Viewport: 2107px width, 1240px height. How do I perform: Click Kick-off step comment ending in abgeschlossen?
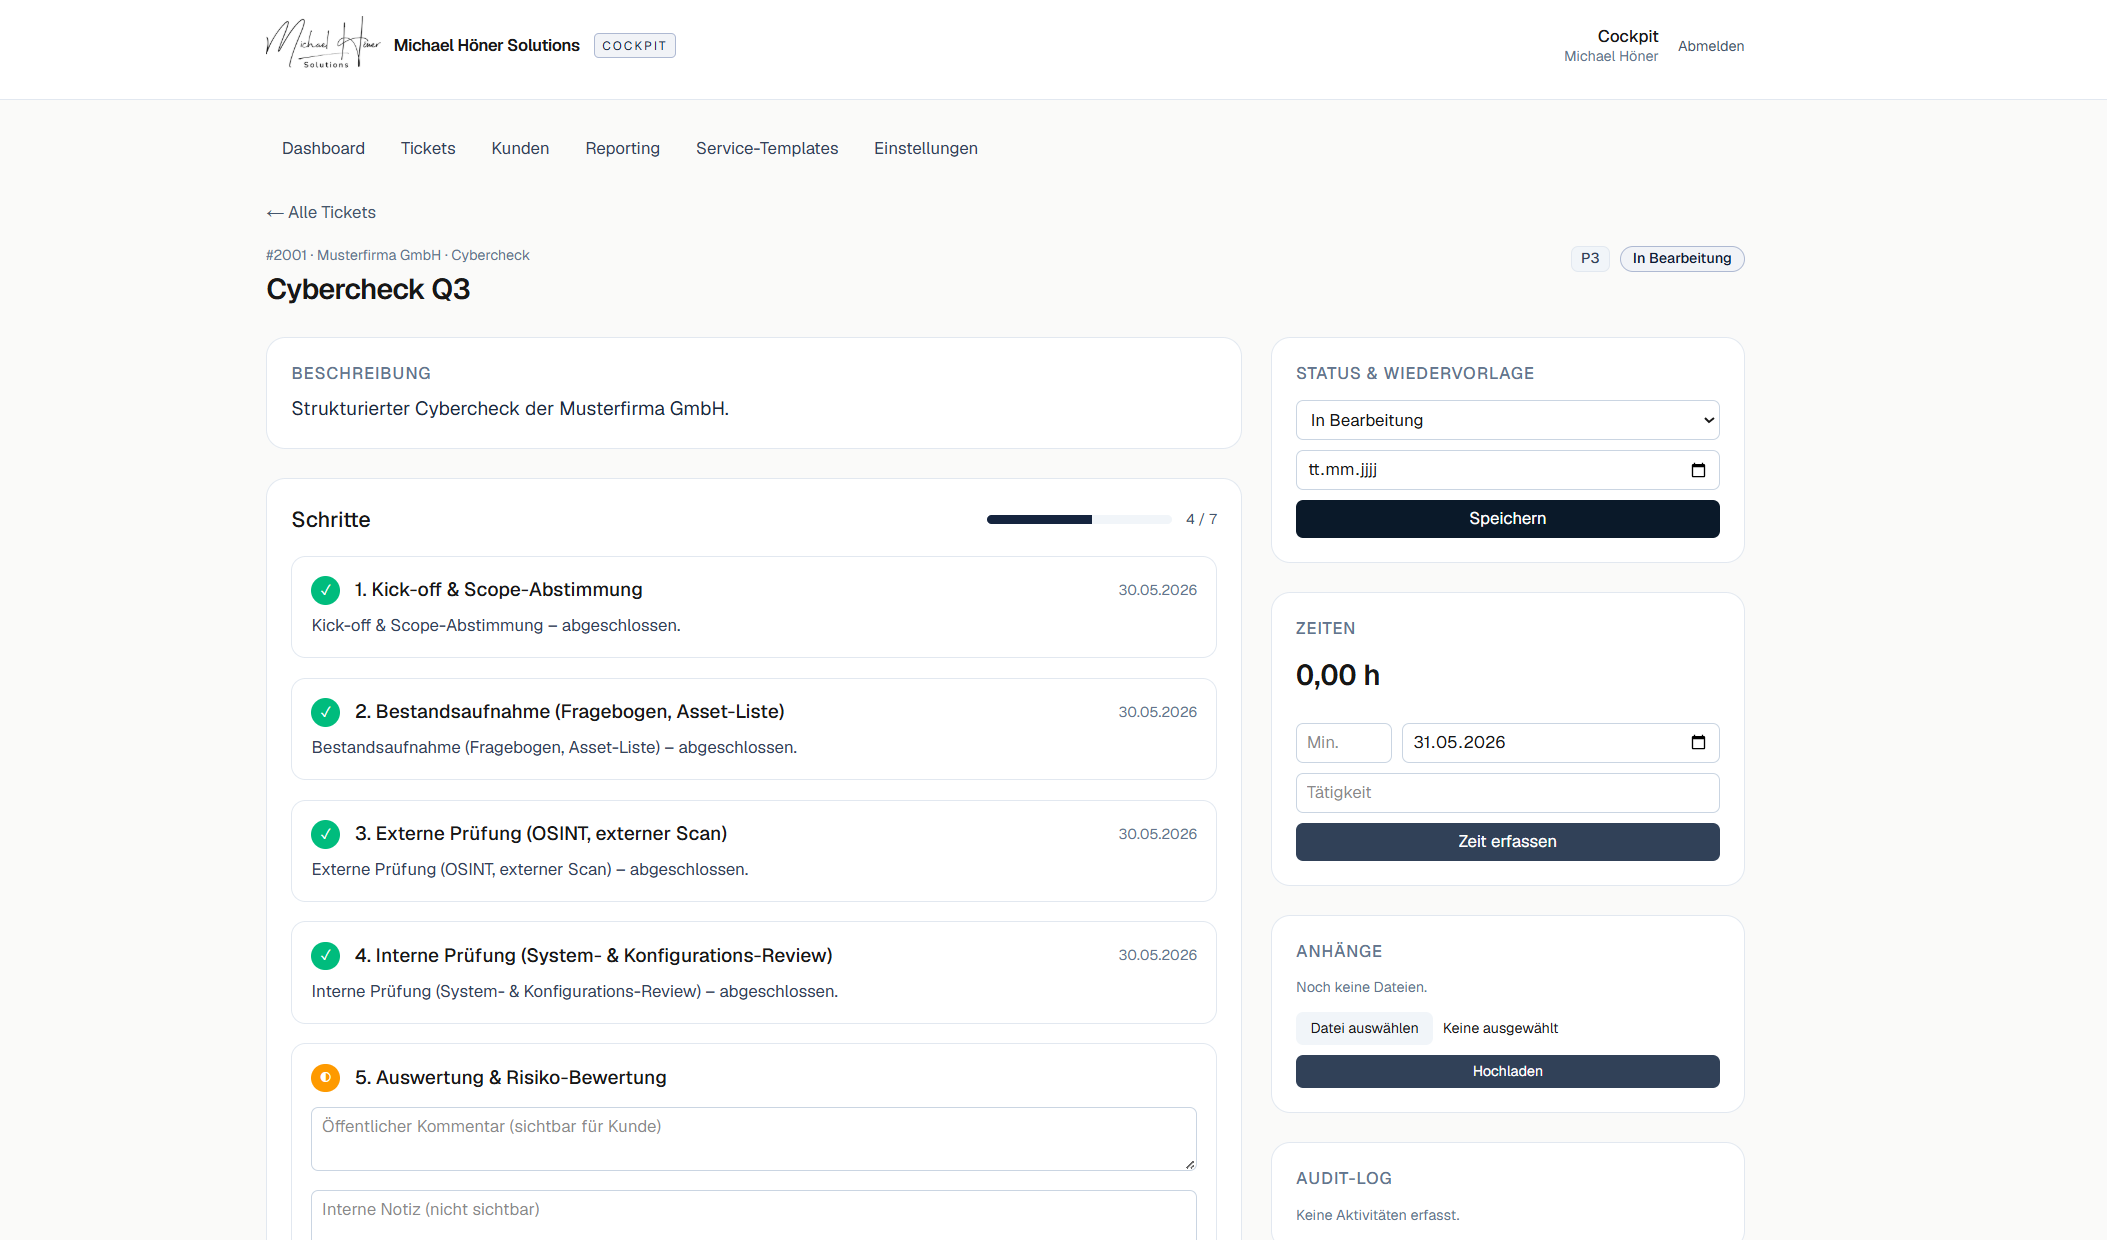[x=496, y=626]
